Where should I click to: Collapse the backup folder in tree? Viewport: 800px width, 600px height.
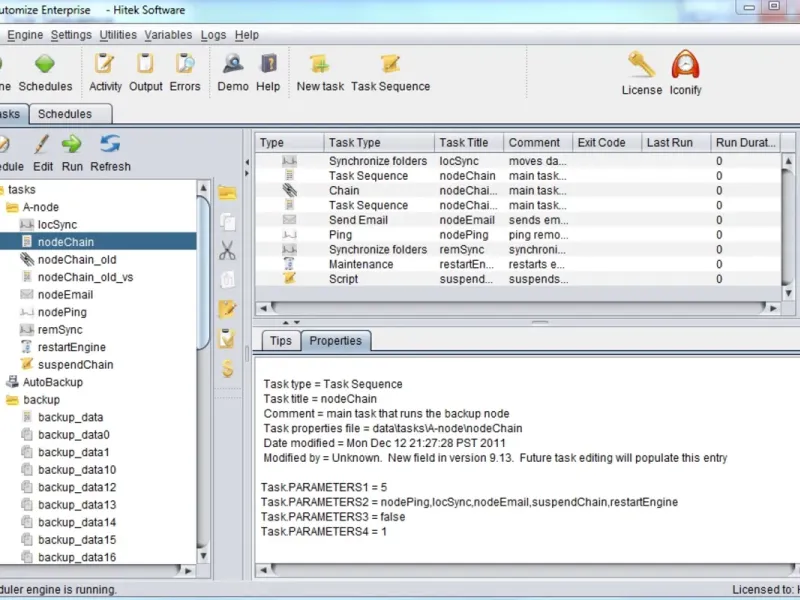tap(13, 400)
